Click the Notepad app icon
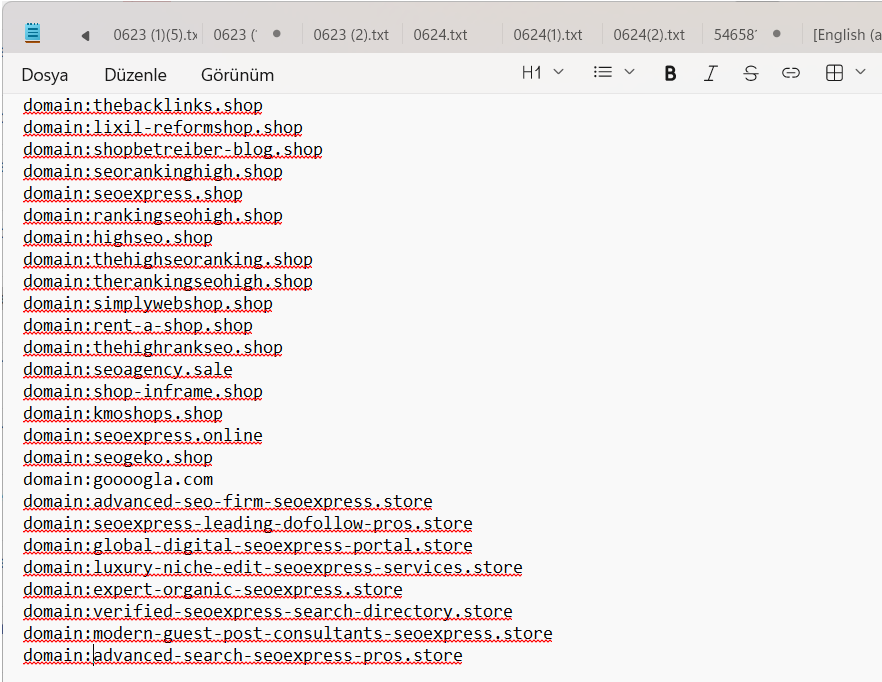 [33, 33]
